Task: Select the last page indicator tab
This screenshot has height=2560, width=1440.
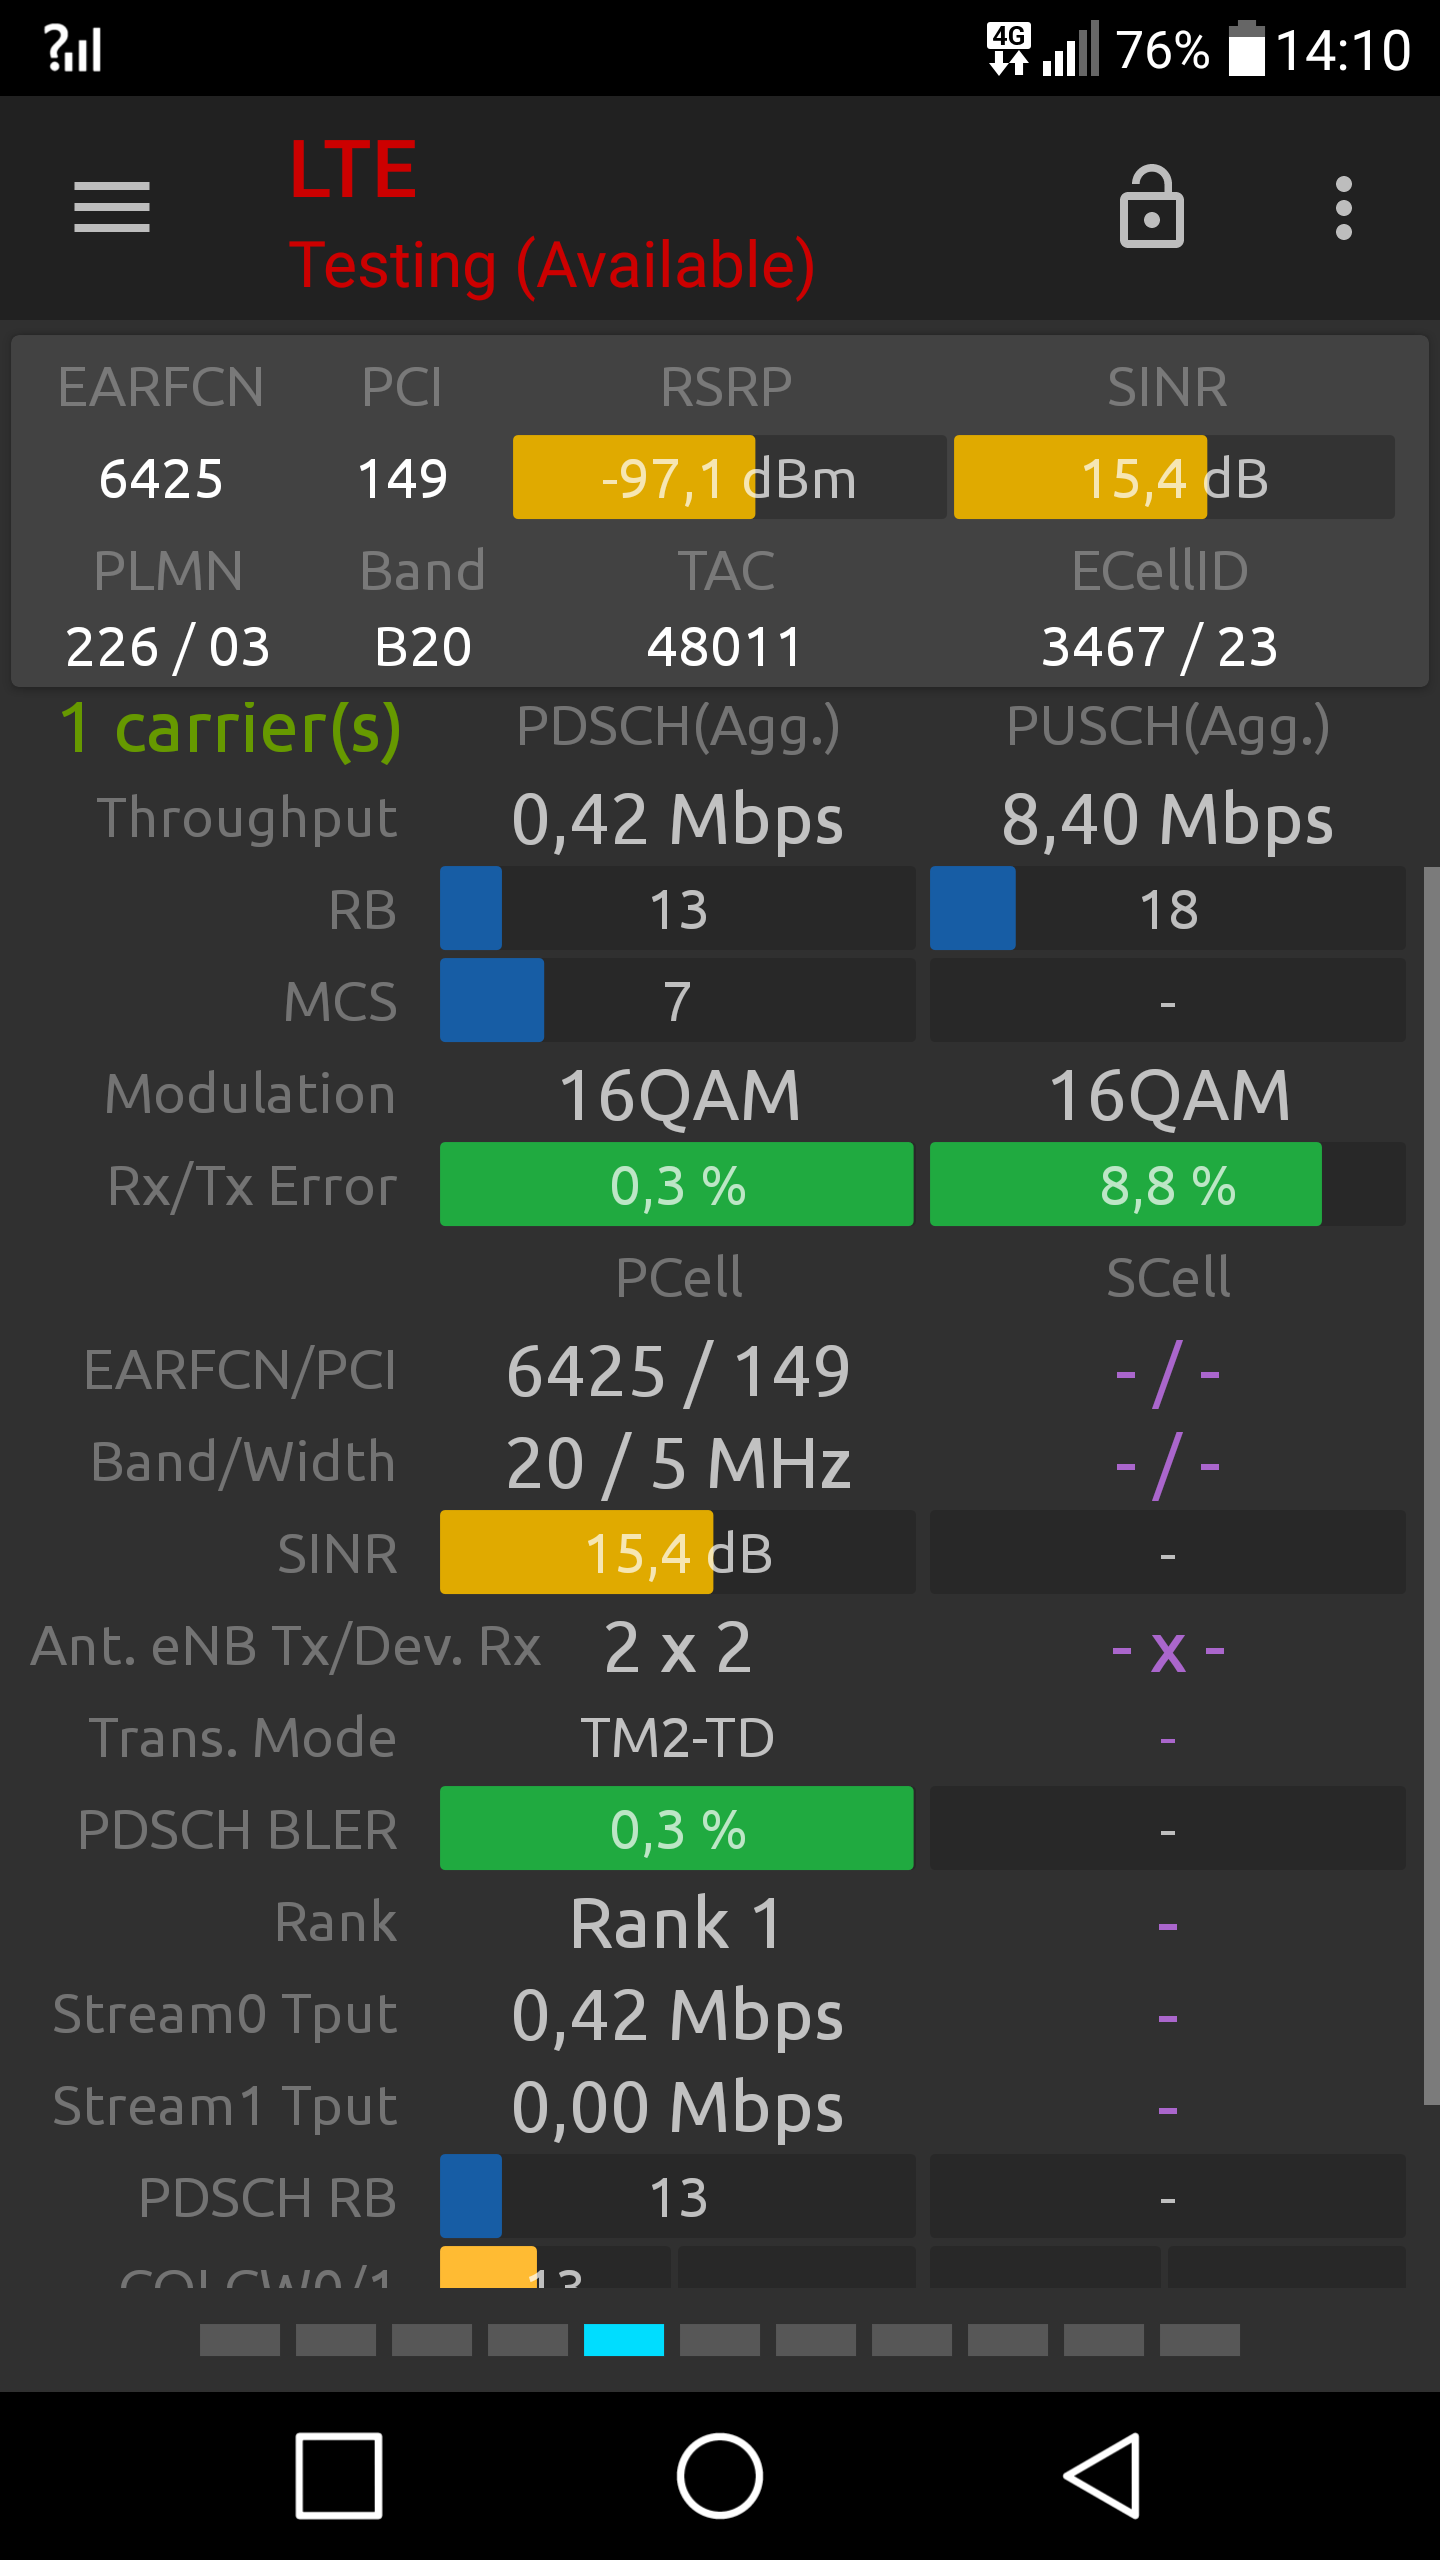Action: tap(1200, 2340)
